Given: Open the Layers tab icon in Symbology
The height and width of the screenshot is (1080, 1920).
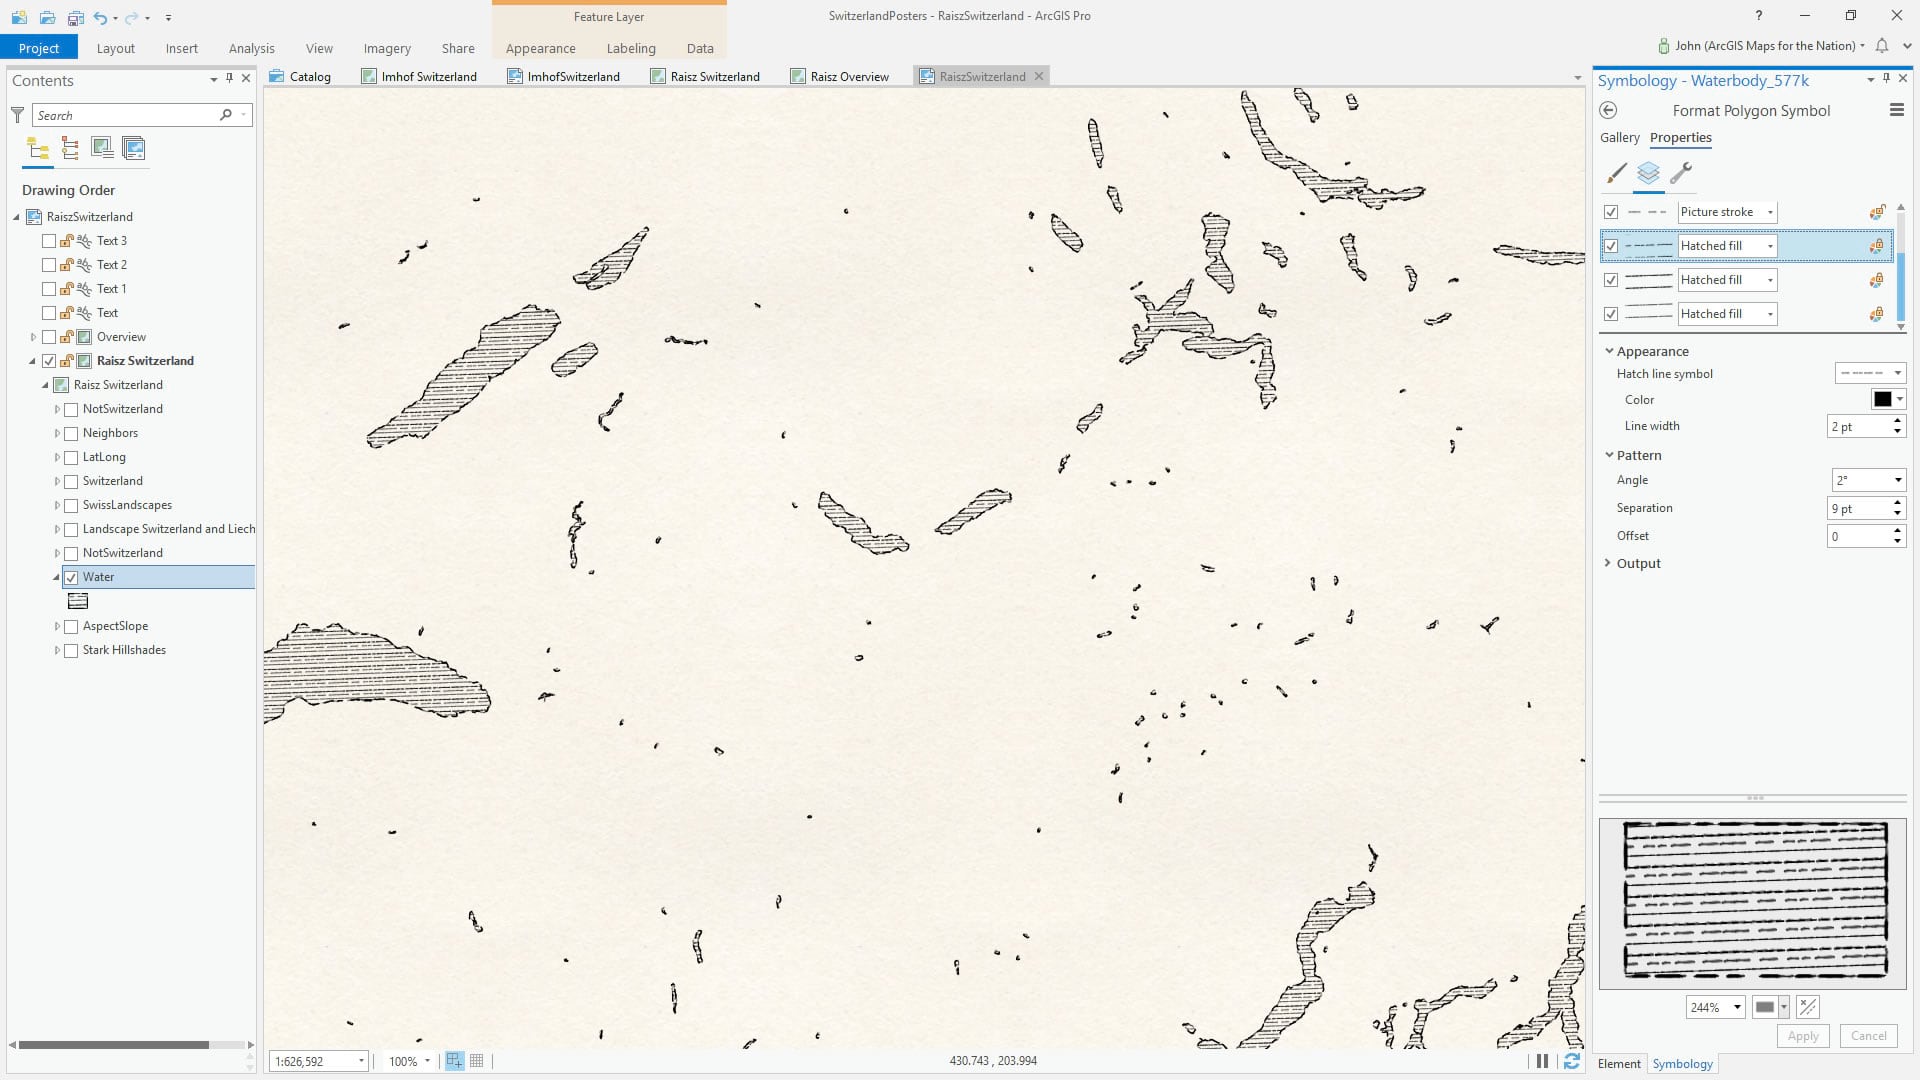Looking at the screenshot, I should 1648,173.
